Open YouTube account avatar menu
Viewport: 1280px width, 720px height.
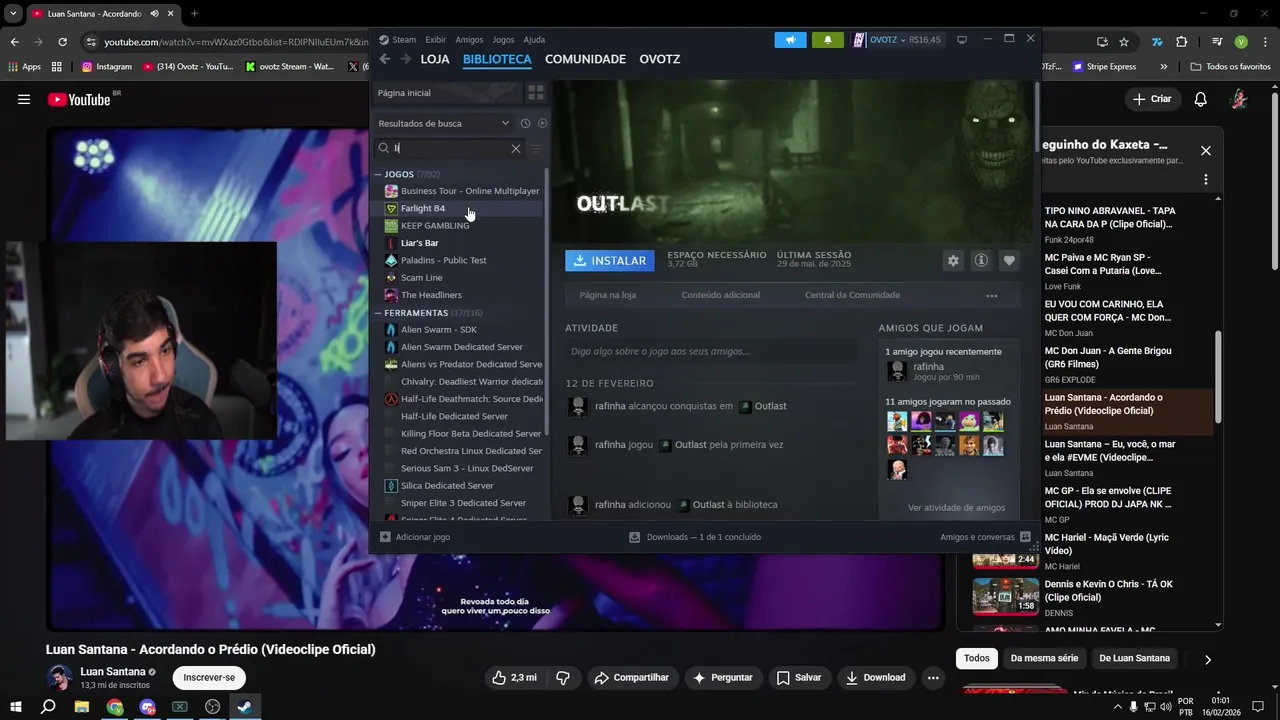pos(1238,99)
